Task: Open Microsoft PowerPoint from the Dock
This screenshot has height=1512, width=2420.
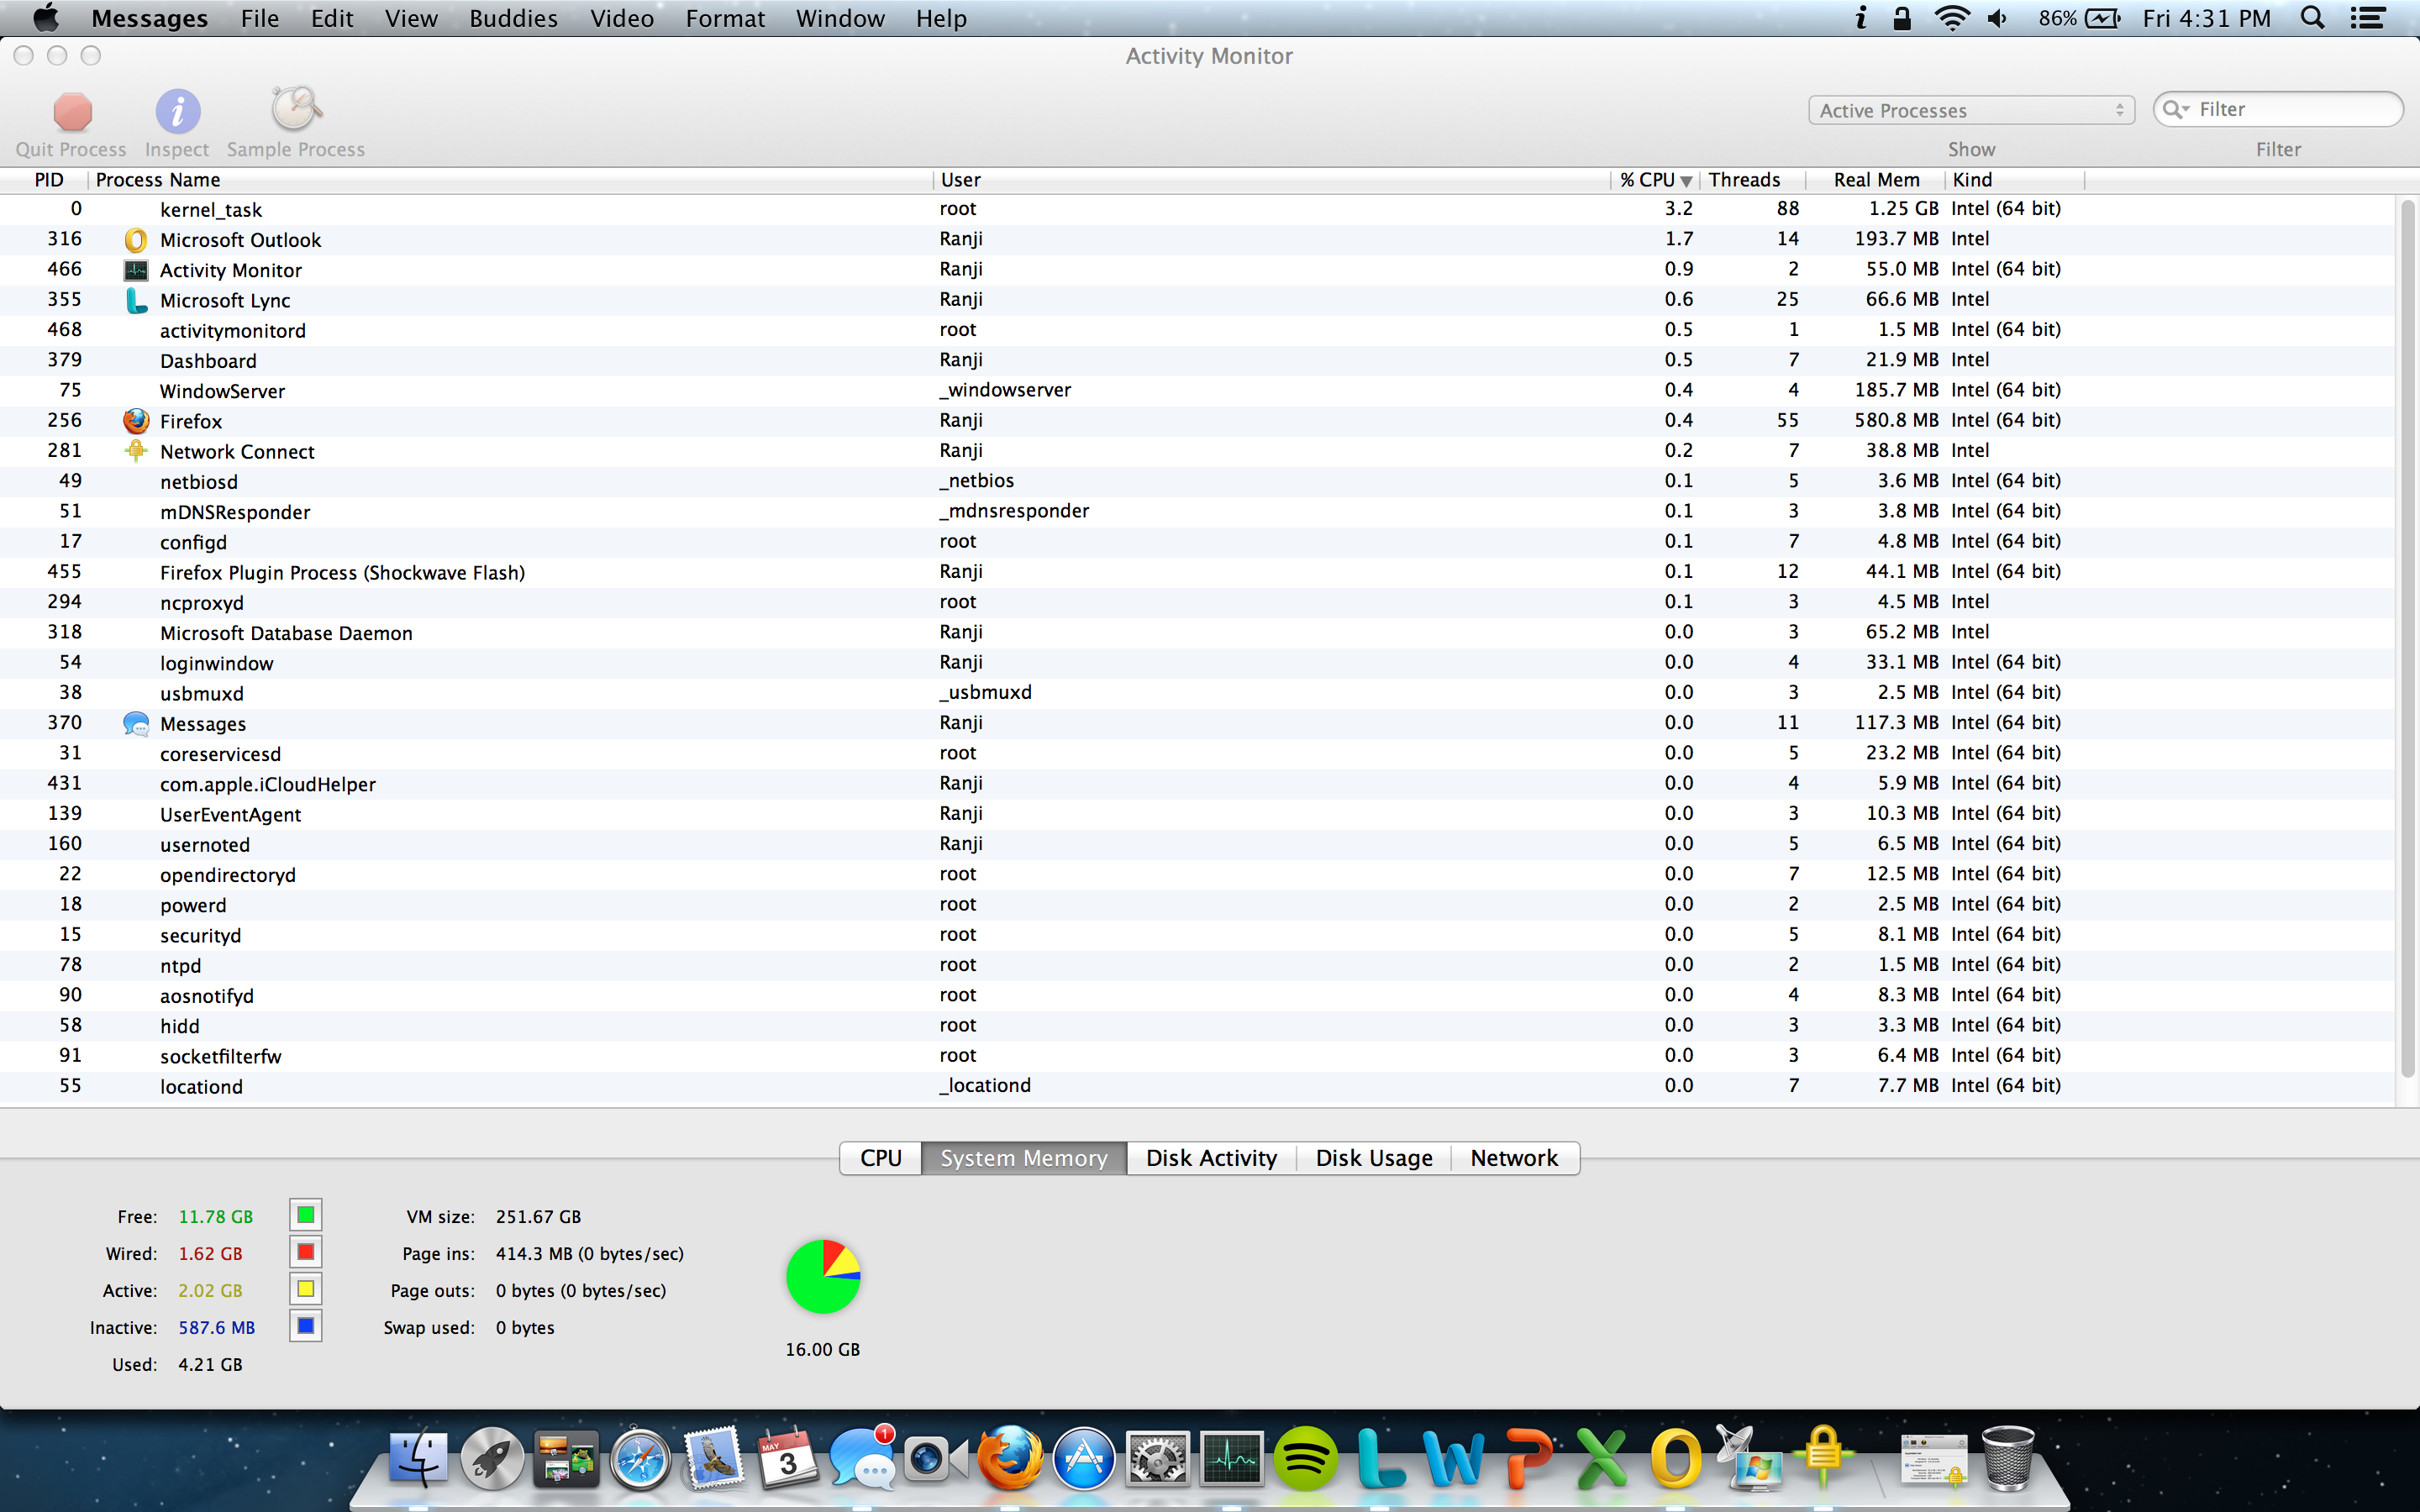Action: (1529, 1459)
